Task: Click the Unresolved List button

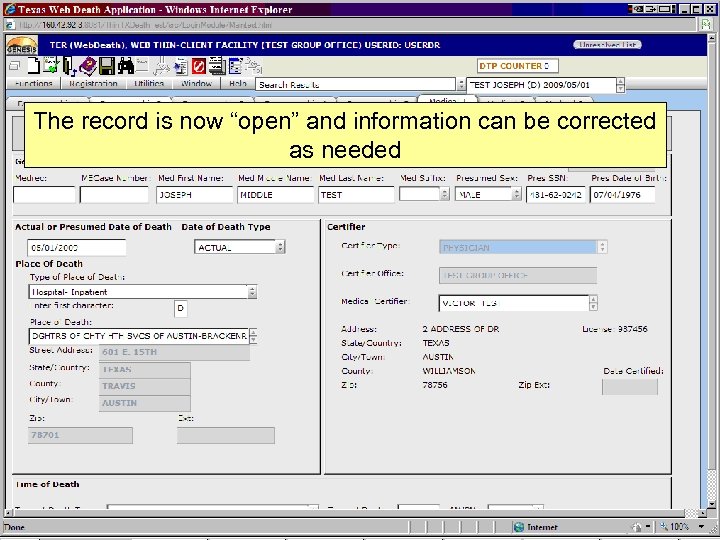Action: tap(608, 45)
